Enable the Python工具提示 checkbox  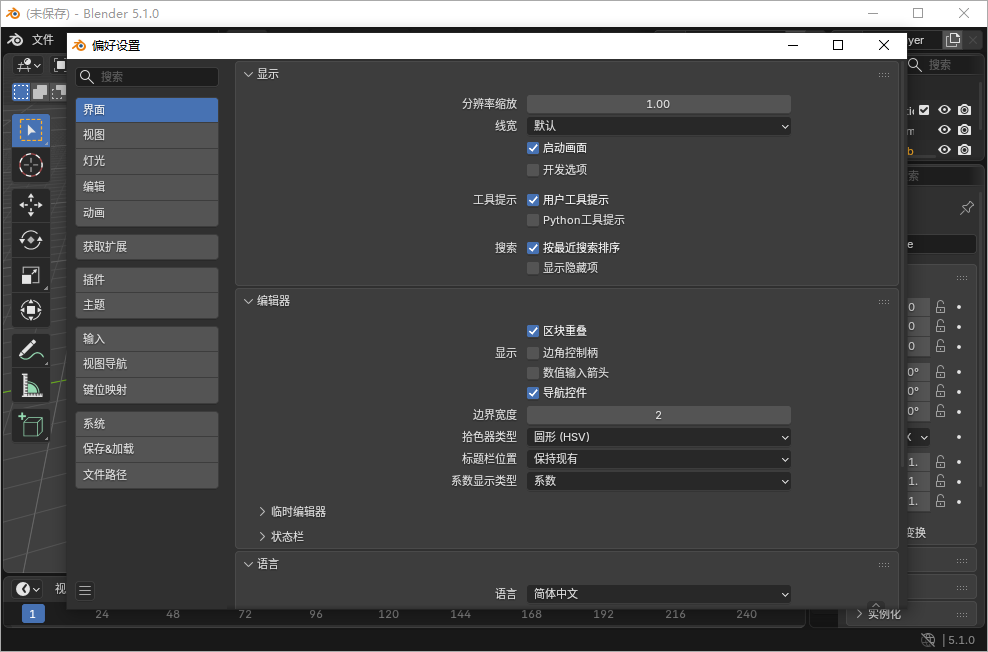coord(533,220)
